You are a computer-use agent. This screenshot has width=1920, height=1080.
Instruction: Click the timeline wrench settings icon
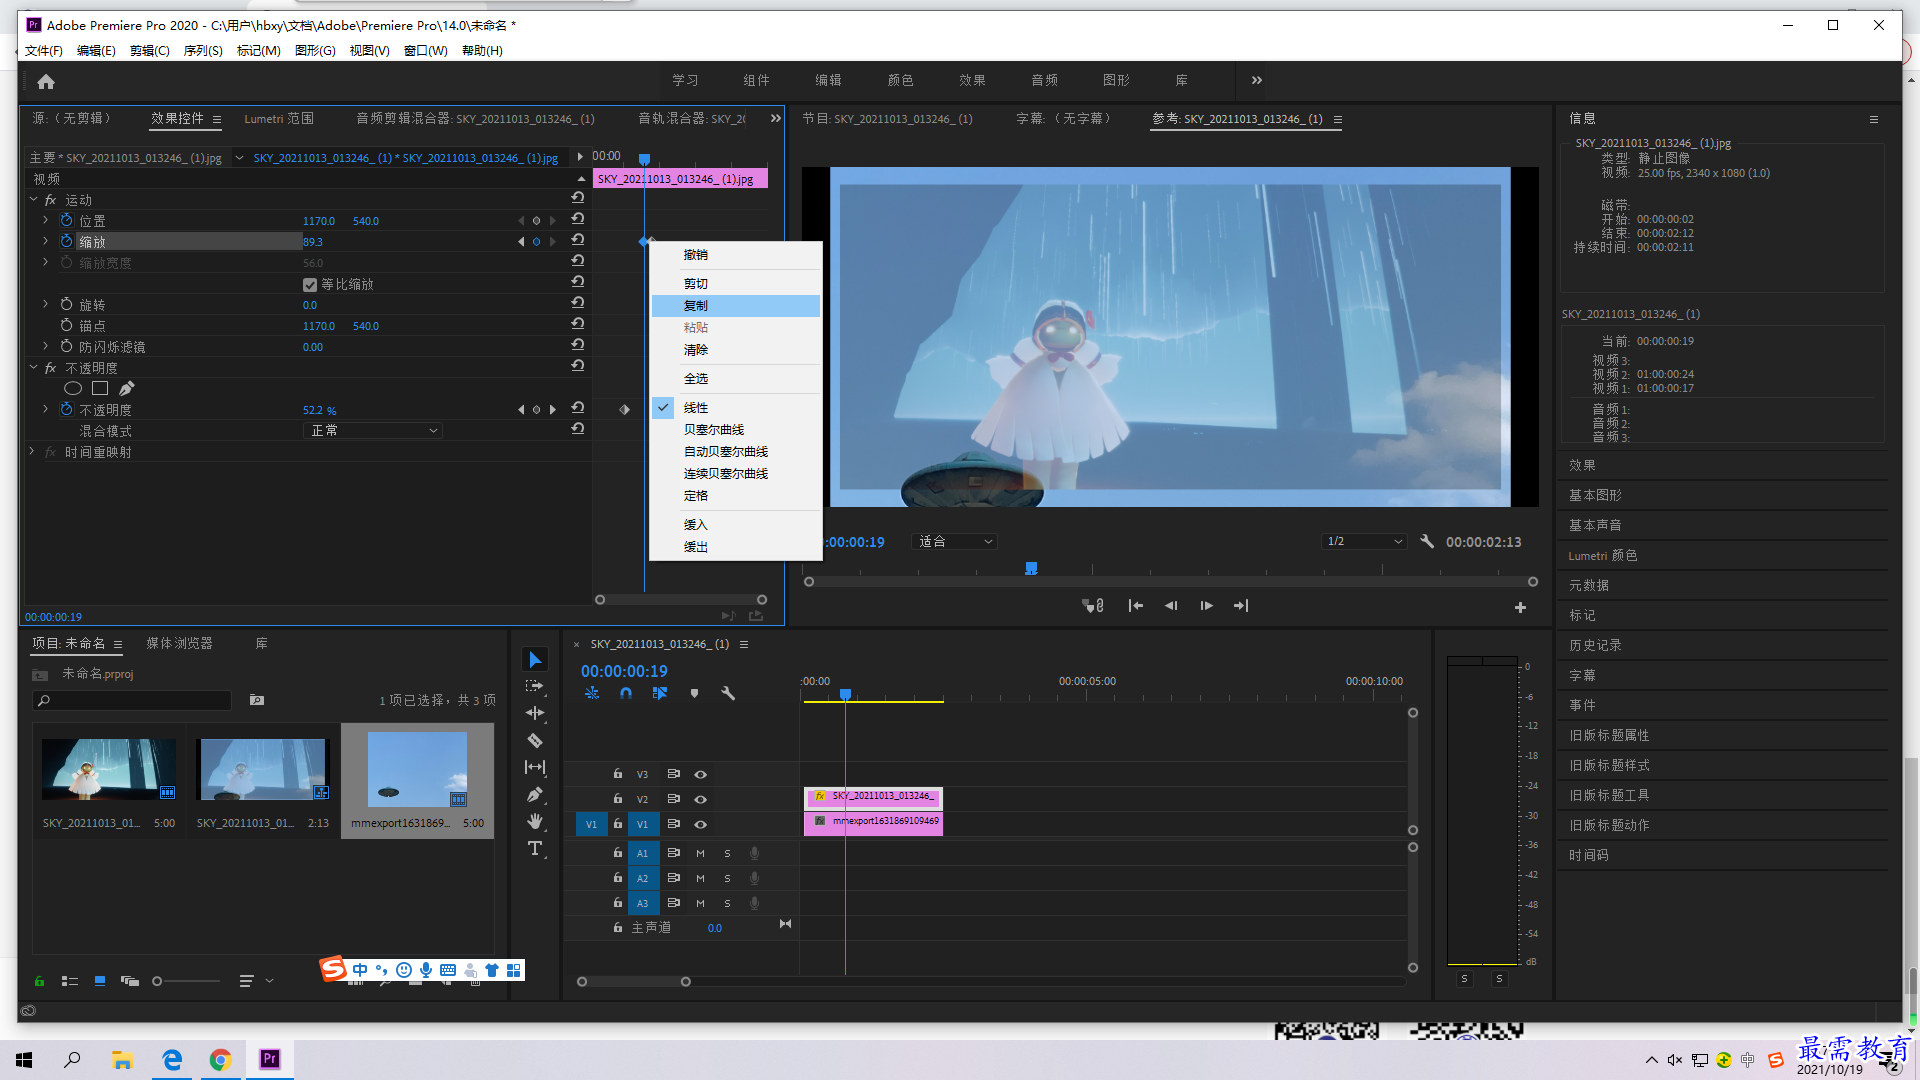728,693
